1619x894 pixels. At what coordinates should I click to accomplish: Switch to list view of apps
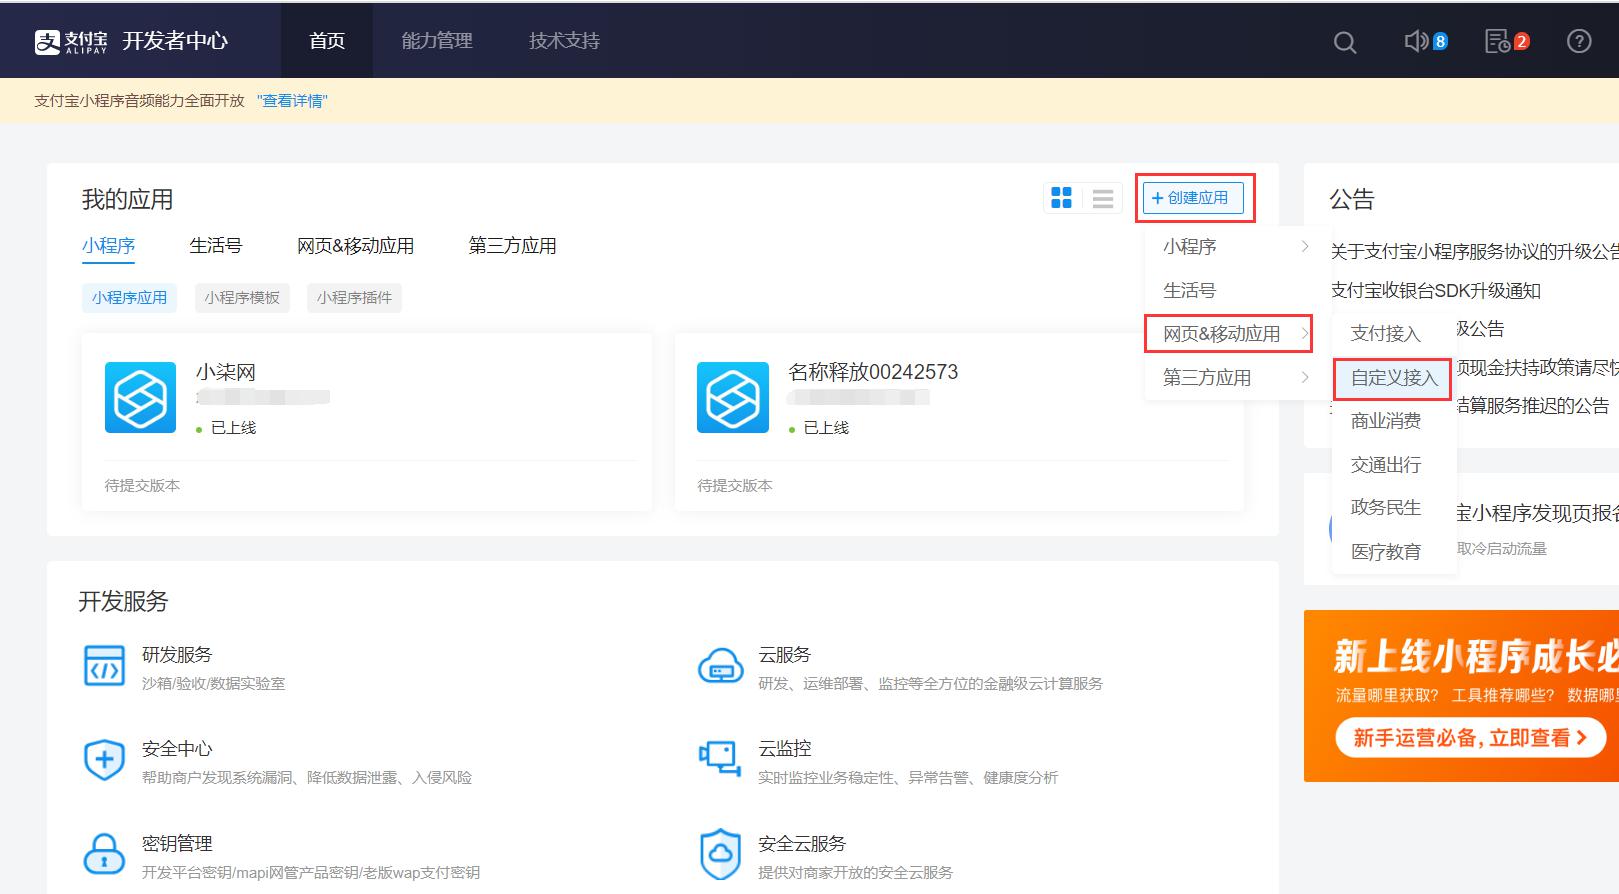tap(1103, 198)
